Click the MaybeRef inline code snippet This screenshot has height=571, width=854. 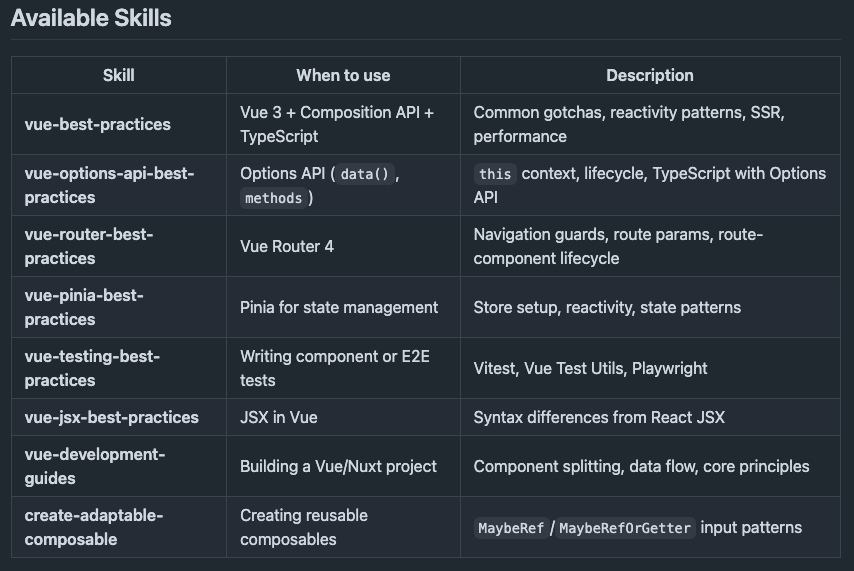510,528
